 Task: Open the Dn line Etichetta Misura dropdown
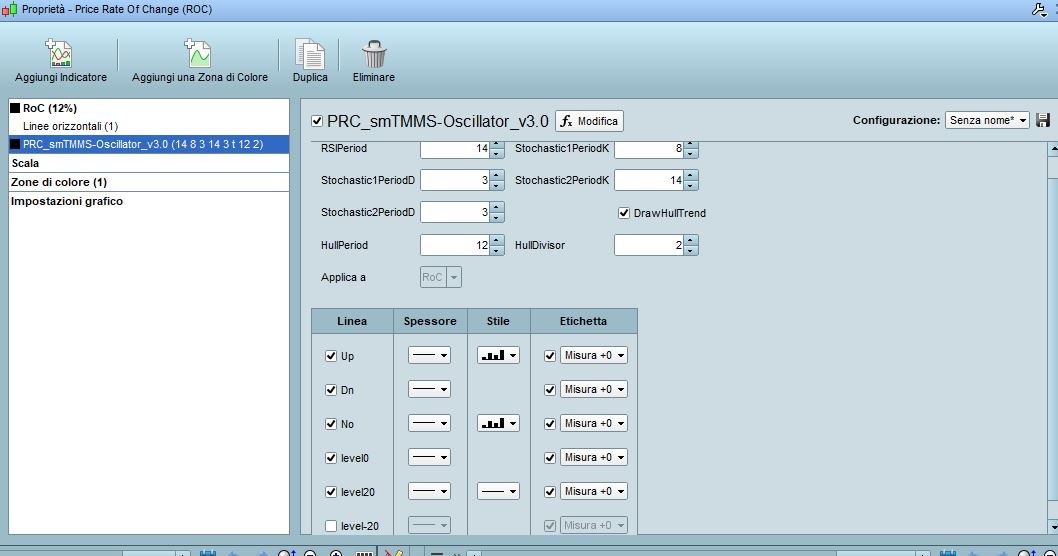coord(594,389)
